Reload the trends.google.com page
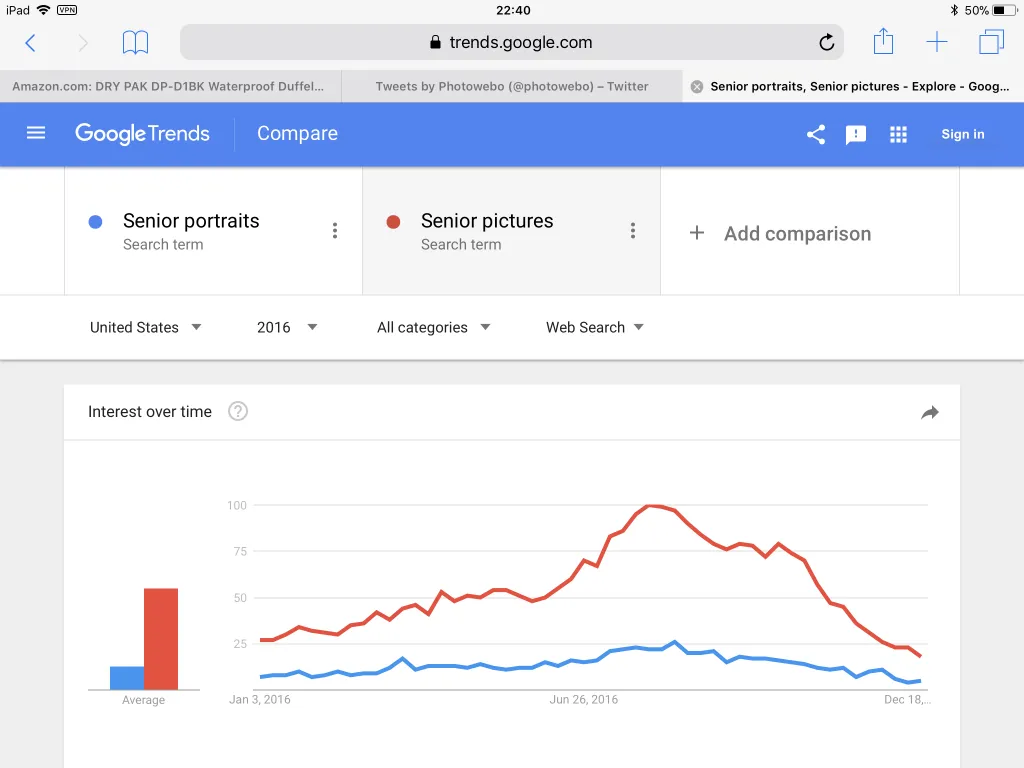The image size is (1024, 768). click(827, 42)
